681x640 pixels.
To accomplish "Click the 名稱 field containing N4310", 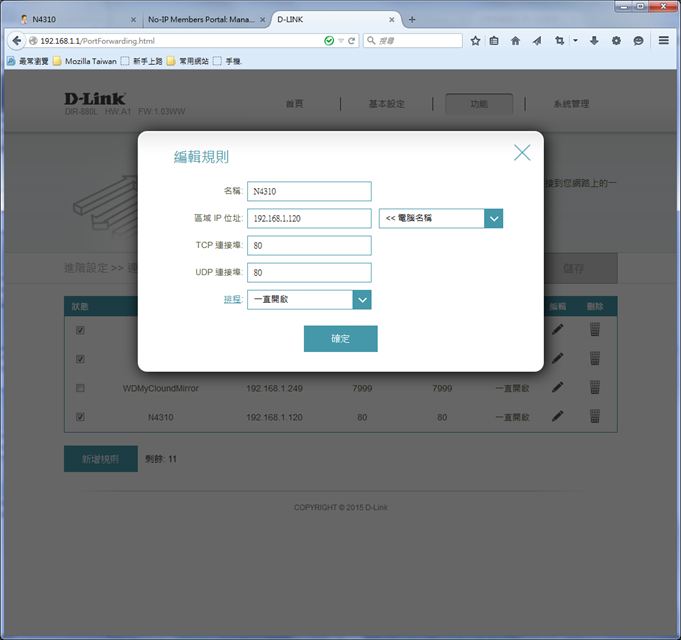I will [309, 191].
